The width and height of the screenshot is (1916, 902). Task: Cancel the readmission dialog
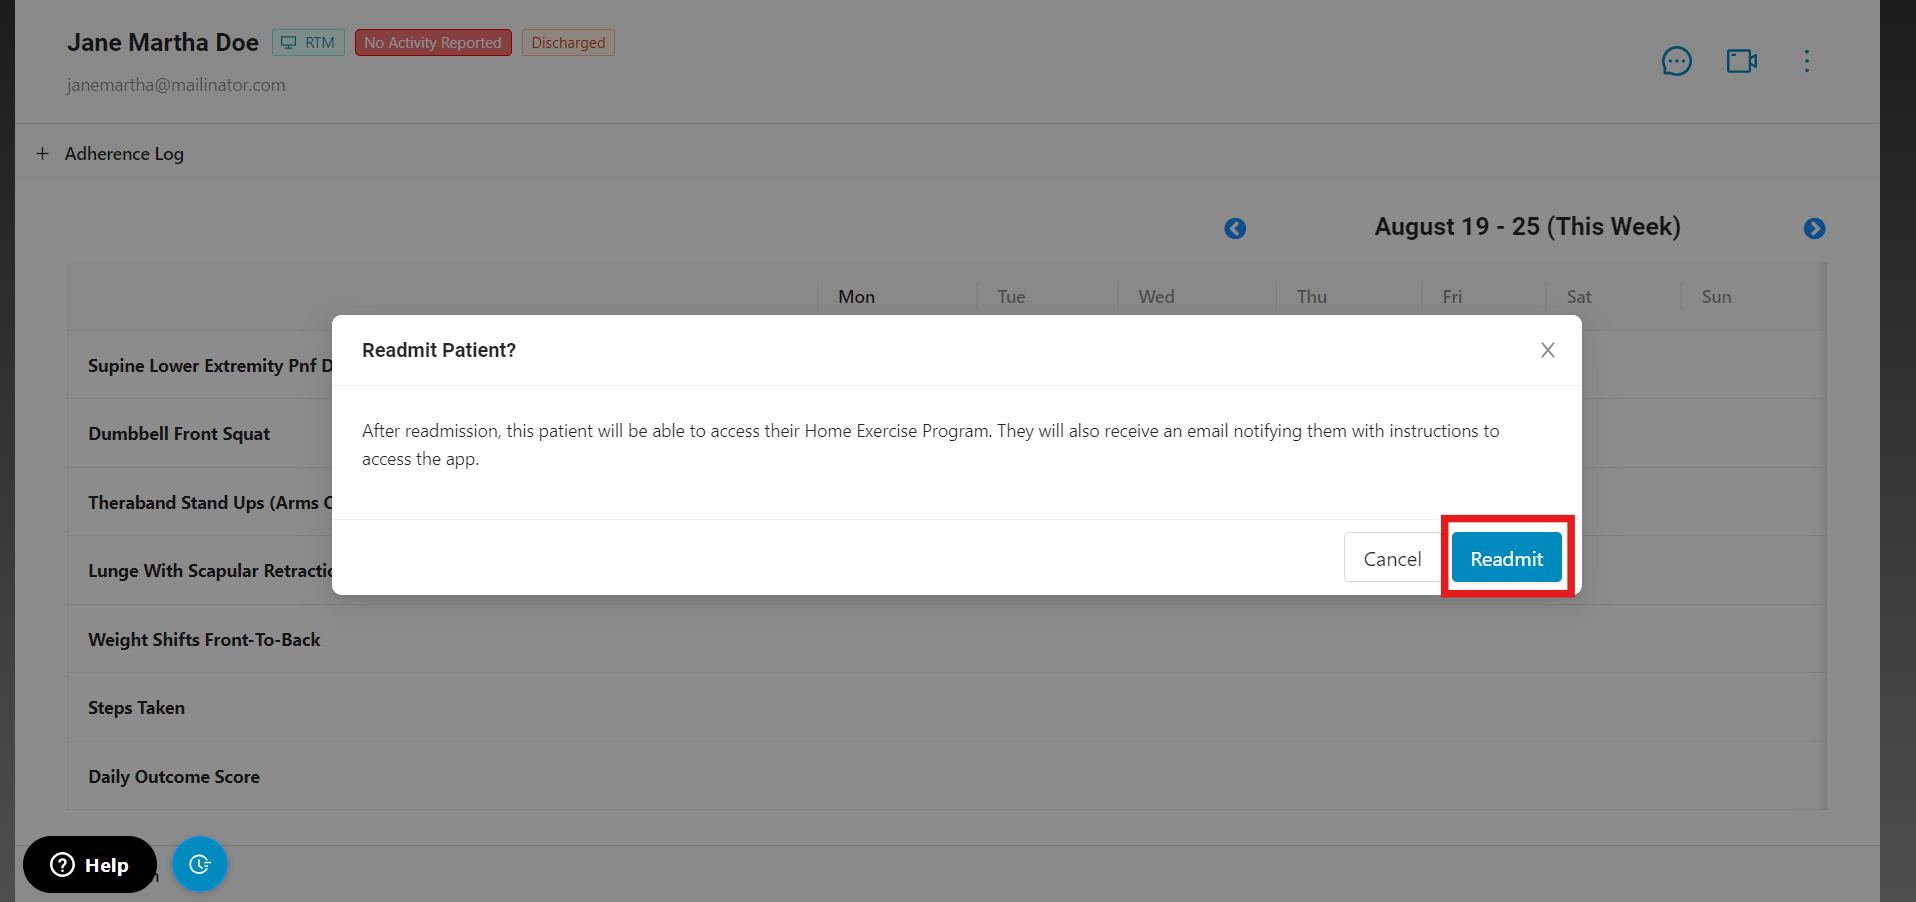click(1391, 558)
